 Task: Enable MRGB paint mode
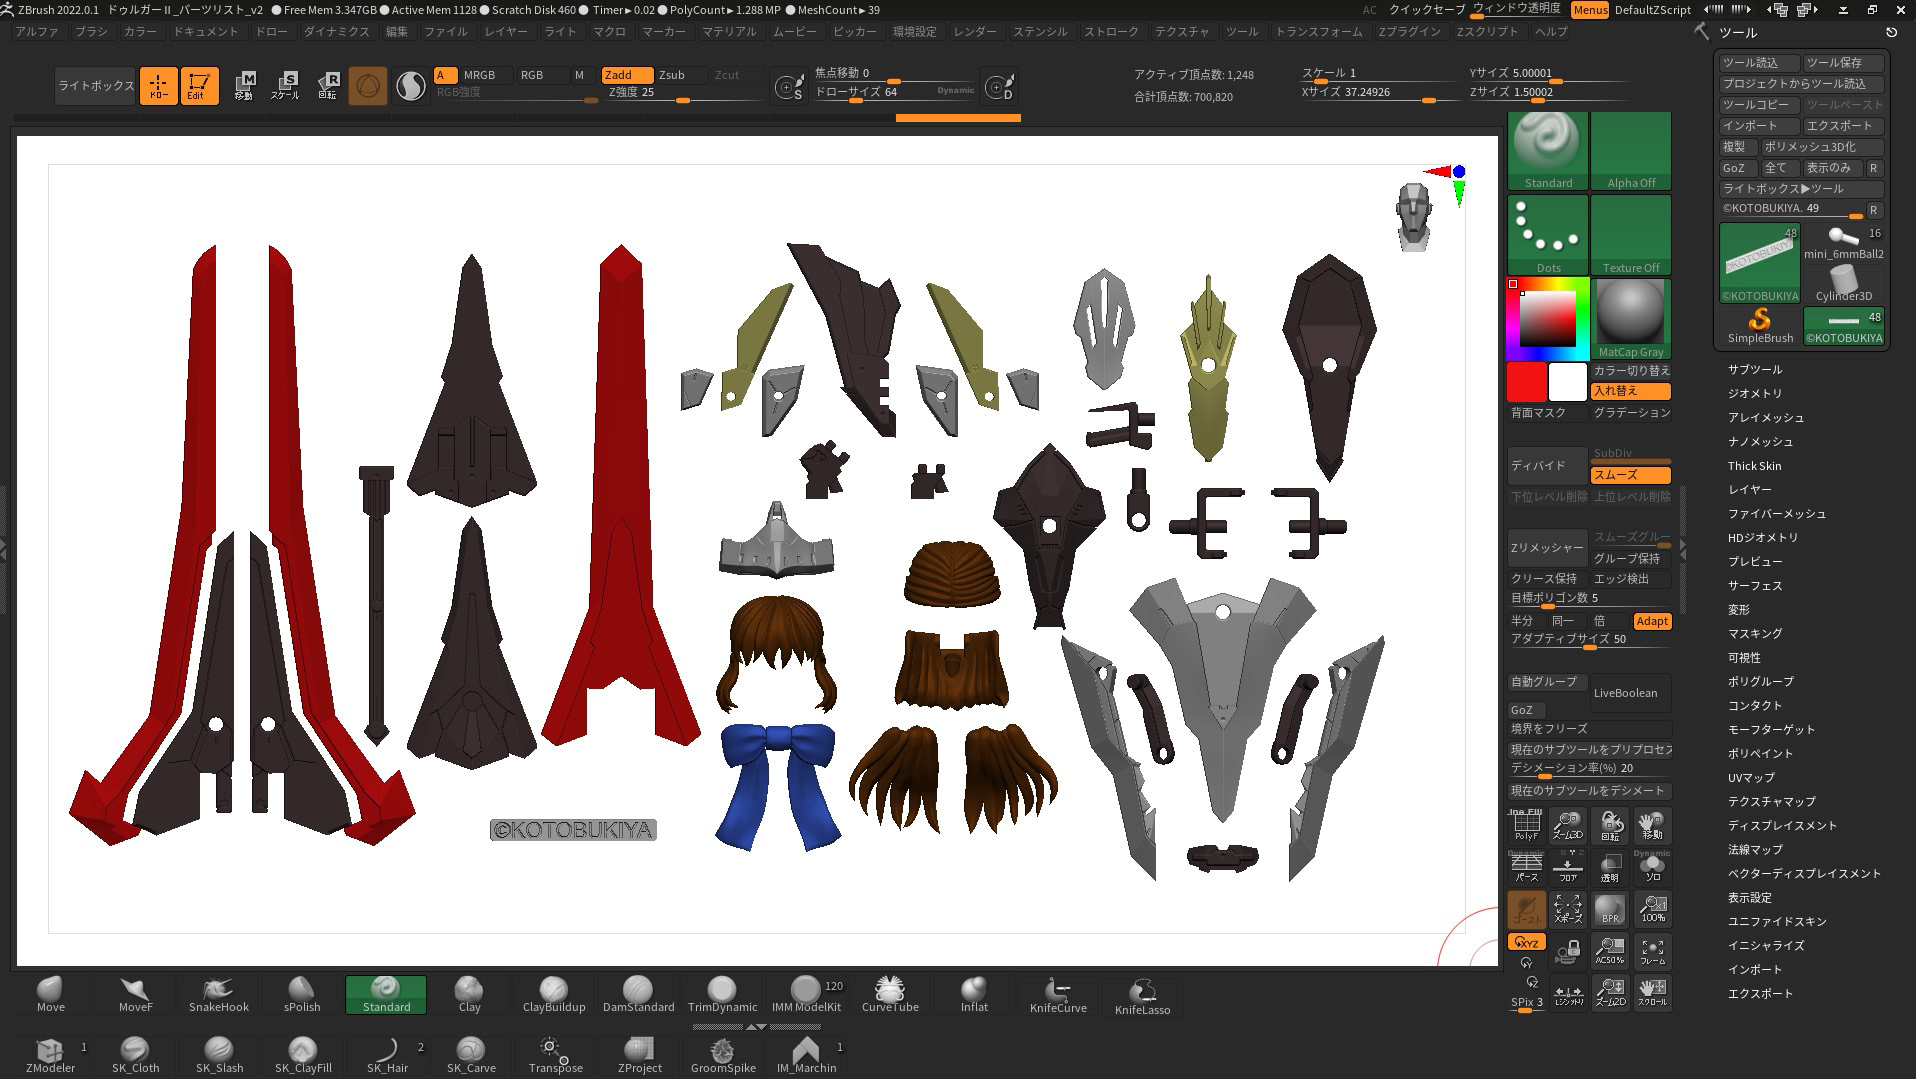coord(486,75)
